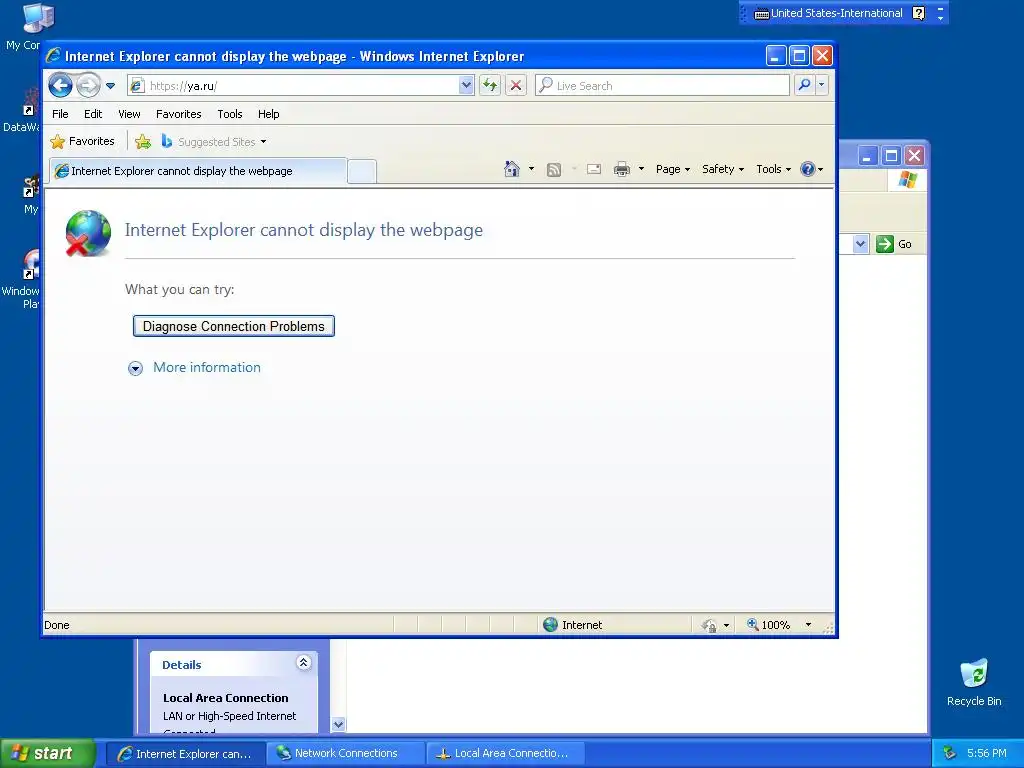The height and width of the screenshot is (768, 1024).
Task: Open the 100% zoom level dropdown arrow
Action: [808, 625]
